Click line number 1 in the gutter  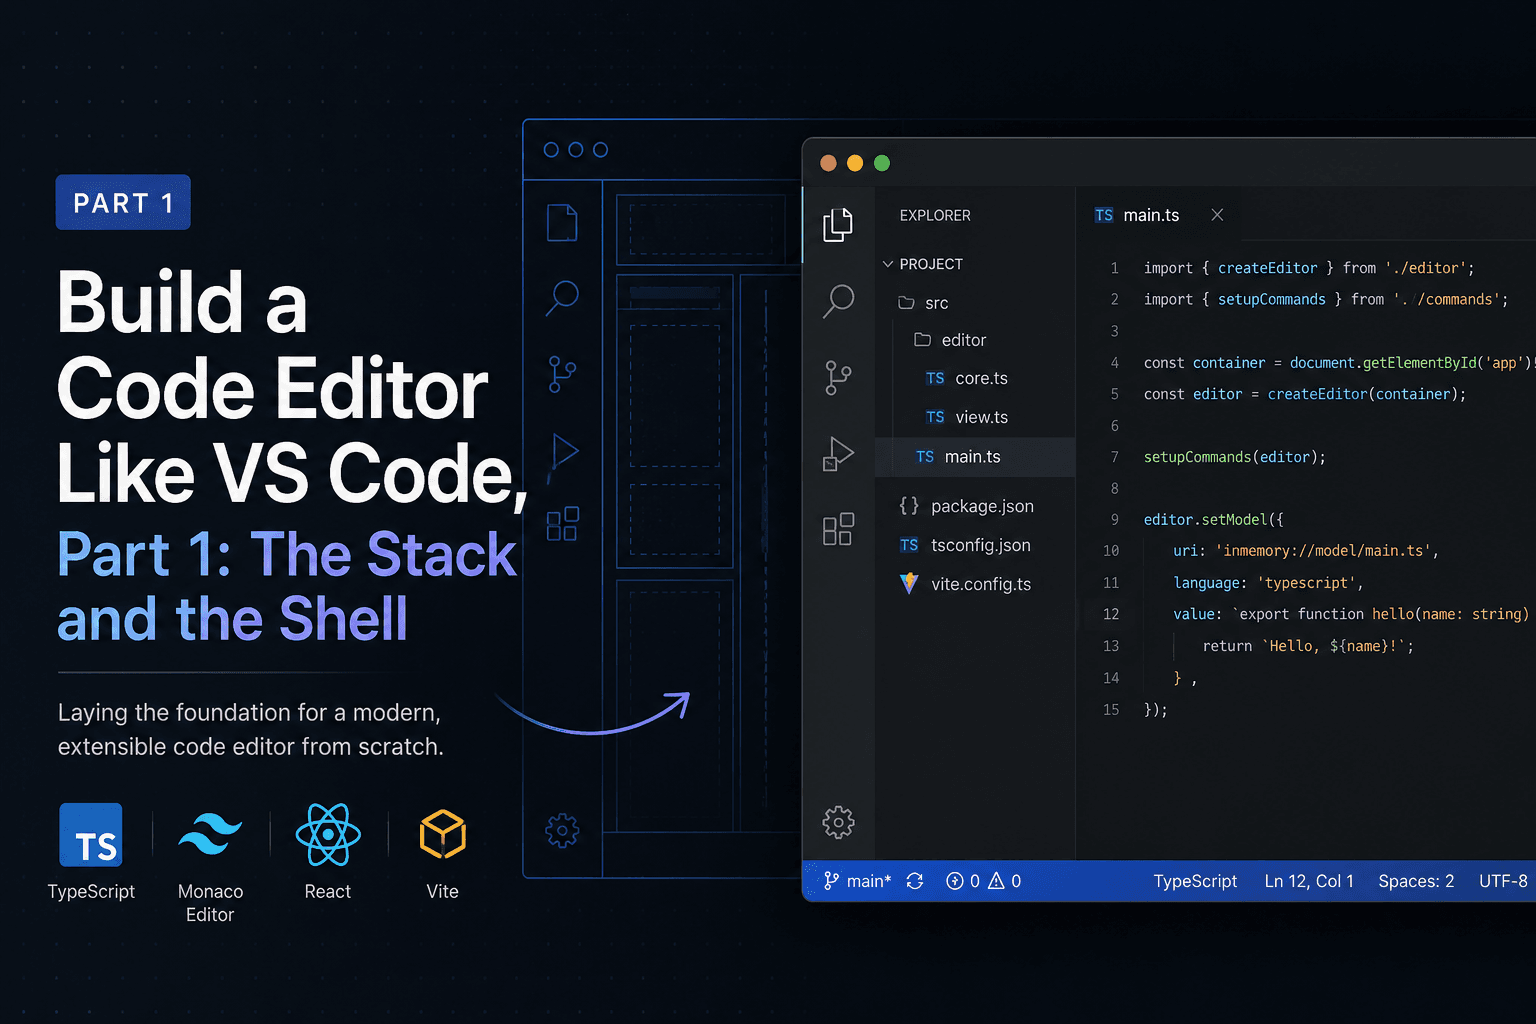coord(1115,268)
